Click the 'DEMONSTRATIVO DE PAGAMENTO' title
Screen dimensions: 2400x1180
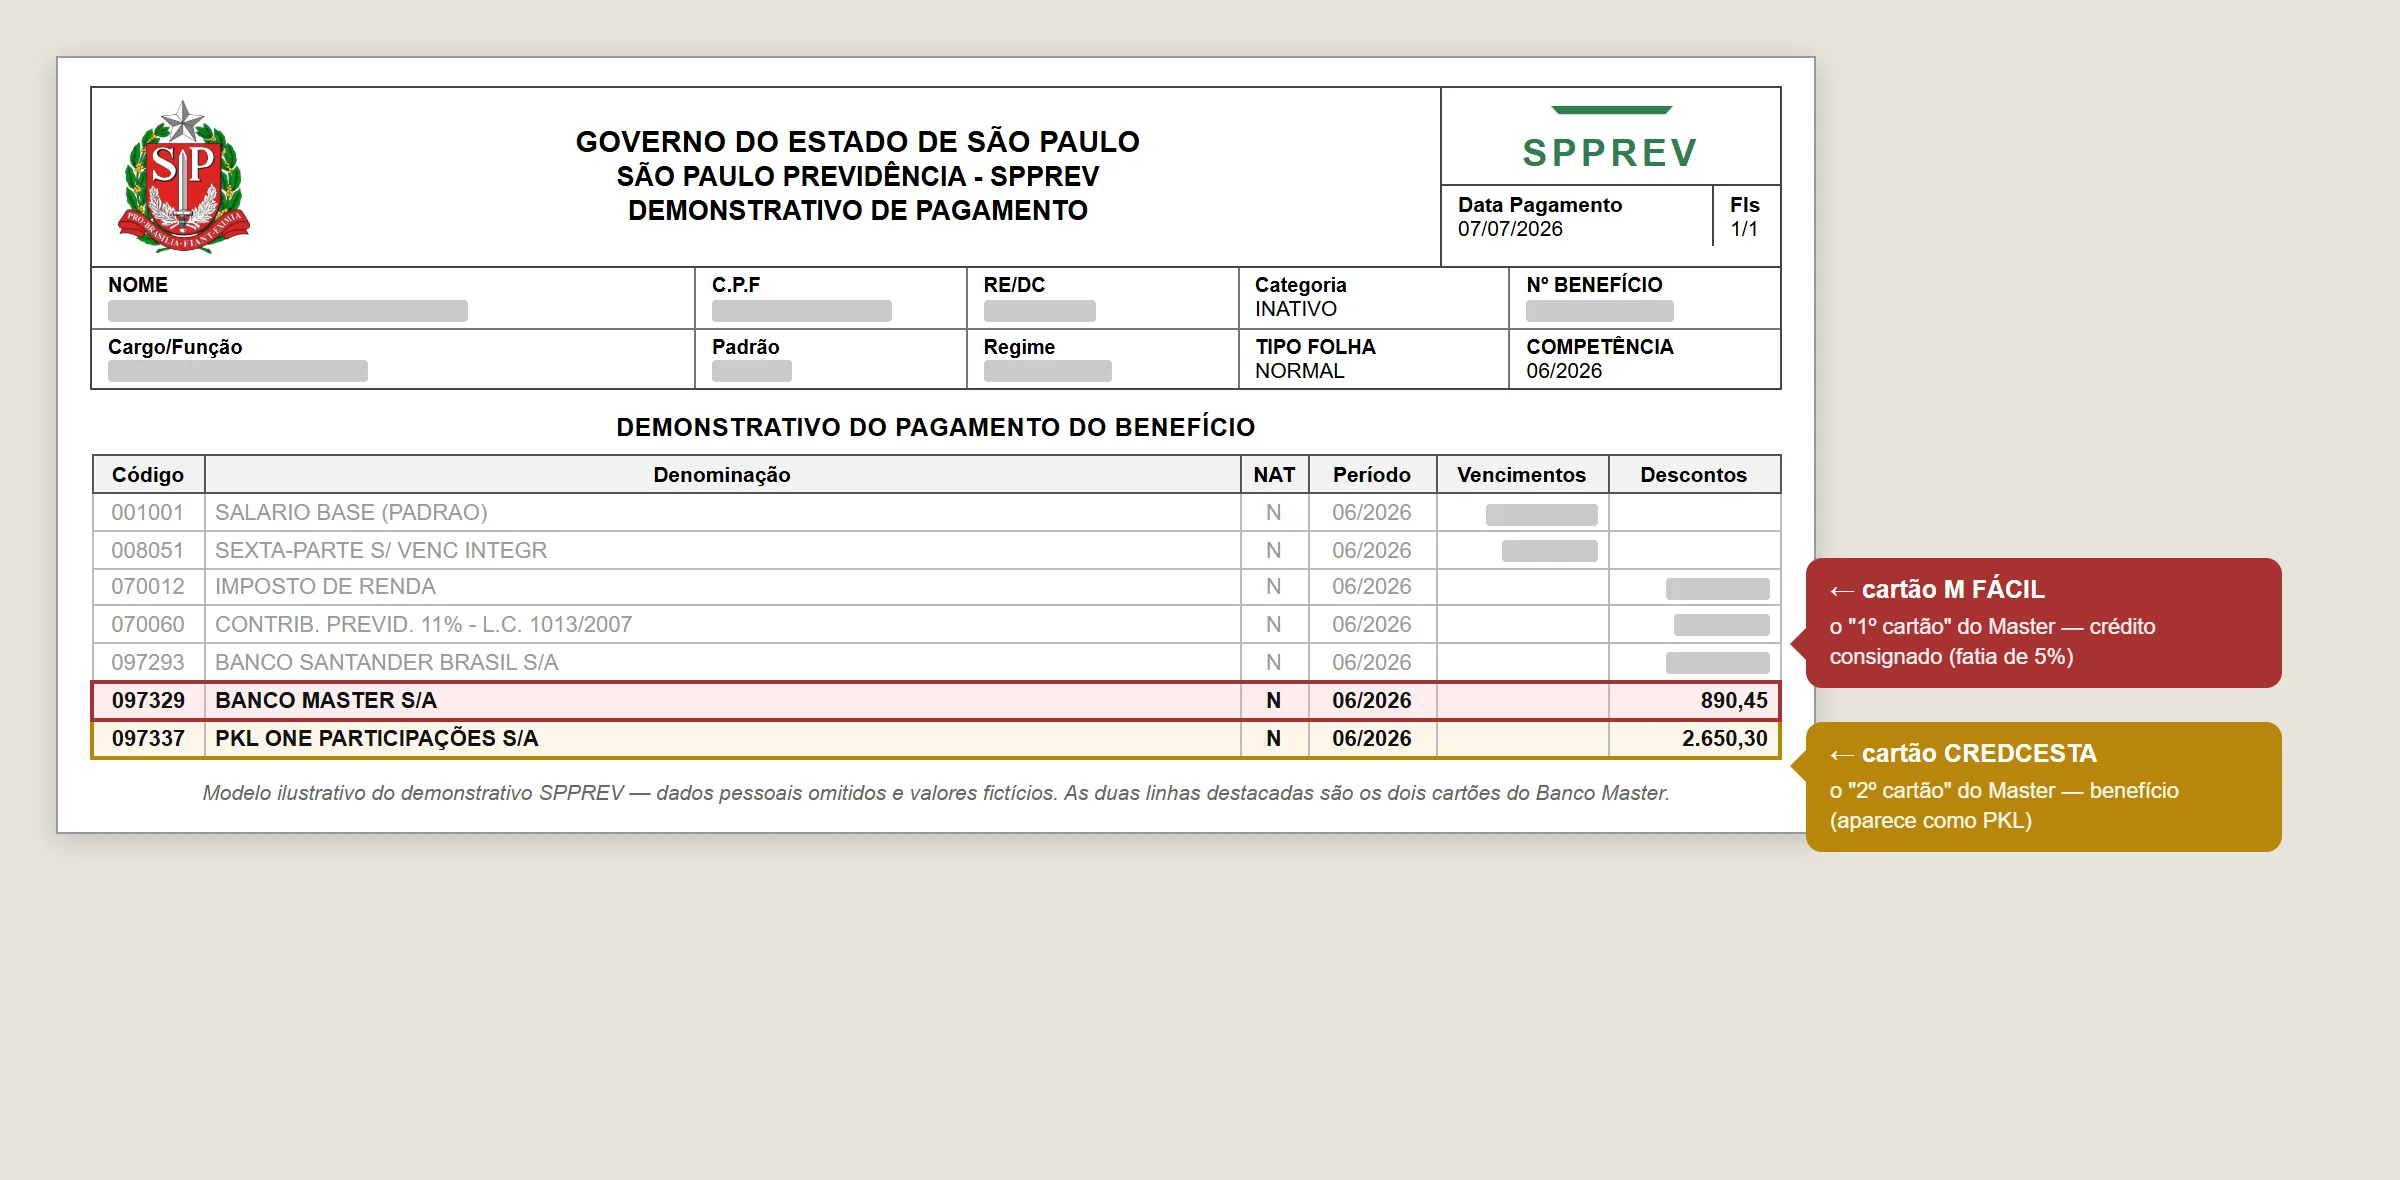pos(857,210)
